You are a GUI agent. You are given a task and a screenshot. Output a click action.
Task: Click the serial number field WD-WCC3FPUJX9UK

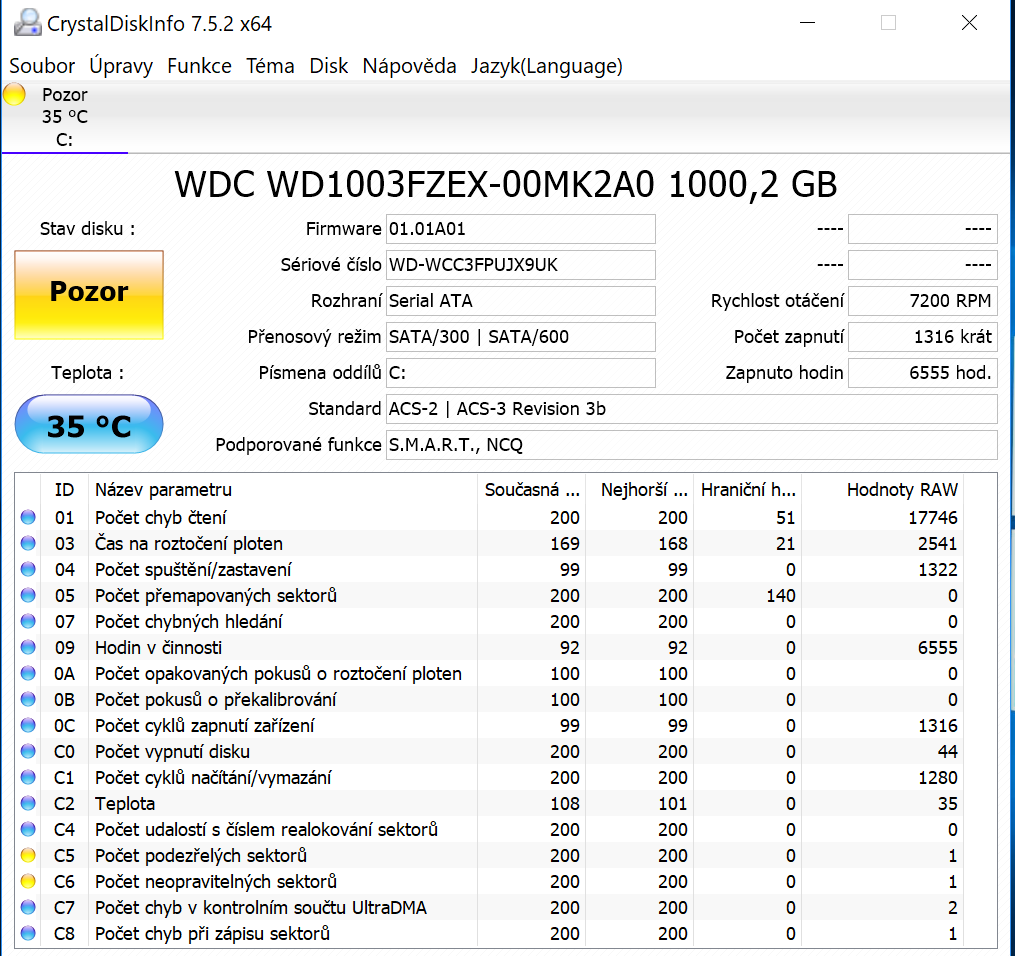520,265
